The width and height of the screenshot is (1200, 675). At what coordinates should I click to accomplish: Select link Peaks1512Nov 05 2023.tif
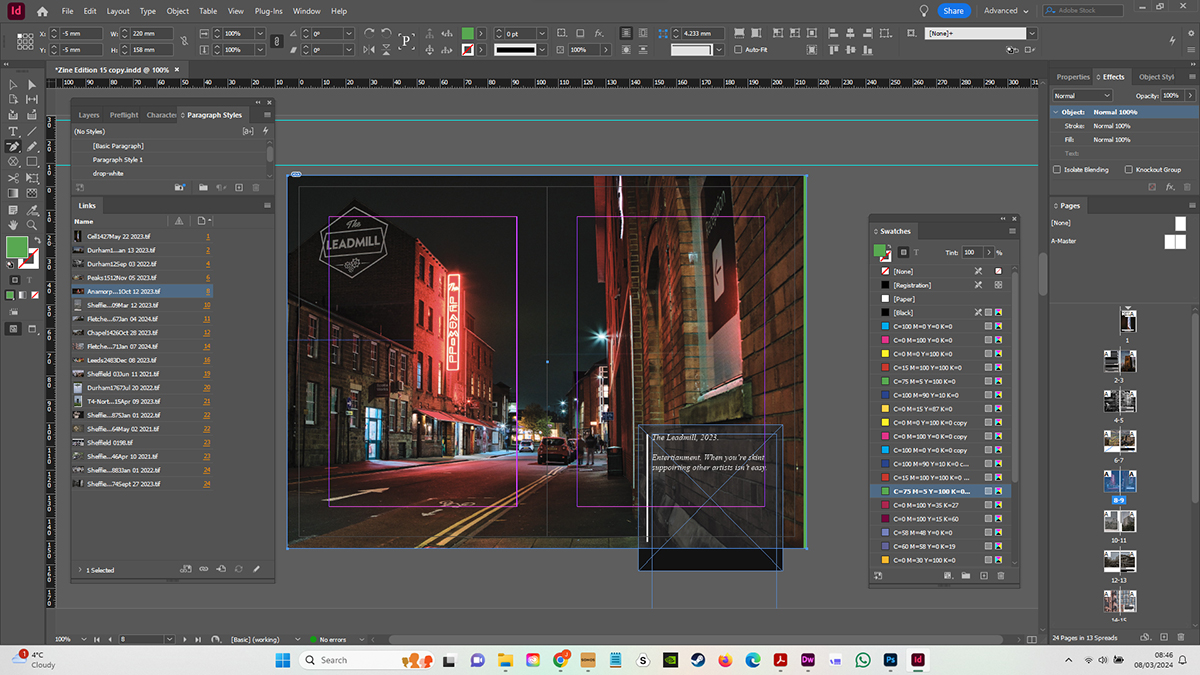click(121, 277)
